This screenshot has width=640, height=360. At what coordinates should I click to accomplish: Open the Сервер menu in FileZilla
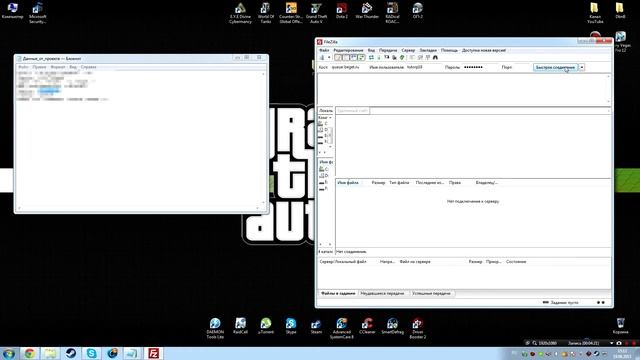(408, 50)
